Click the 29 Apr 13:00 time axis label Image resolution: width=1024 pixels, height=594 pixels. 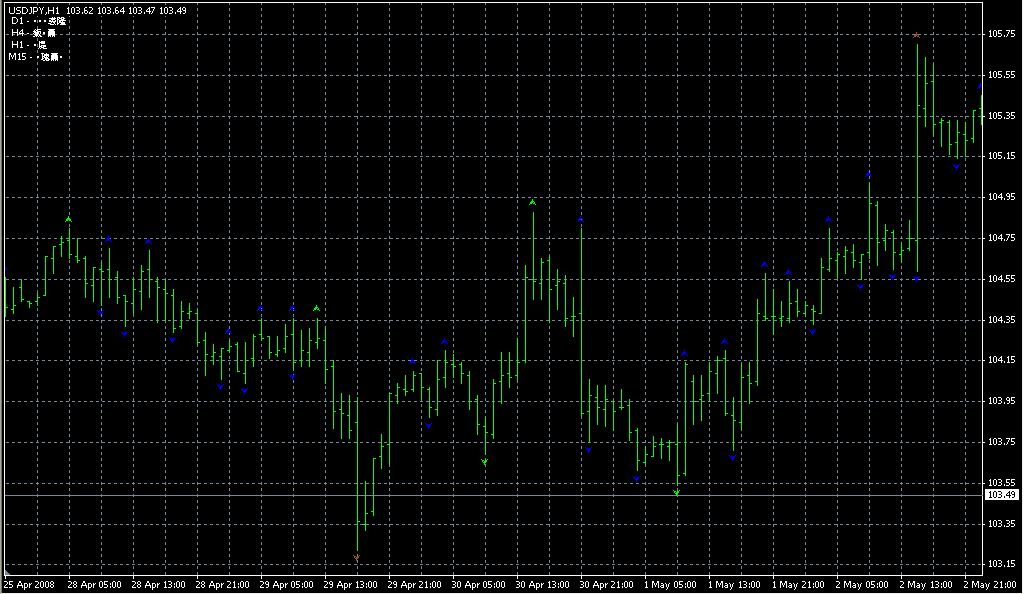tap(351, 584)
